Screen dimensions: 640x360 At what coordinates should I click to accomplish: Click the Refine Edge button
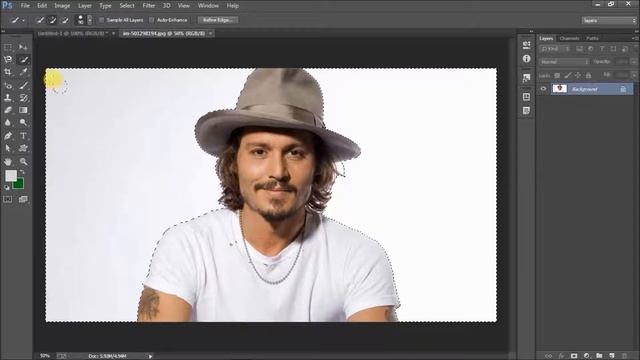click(218, 20)
